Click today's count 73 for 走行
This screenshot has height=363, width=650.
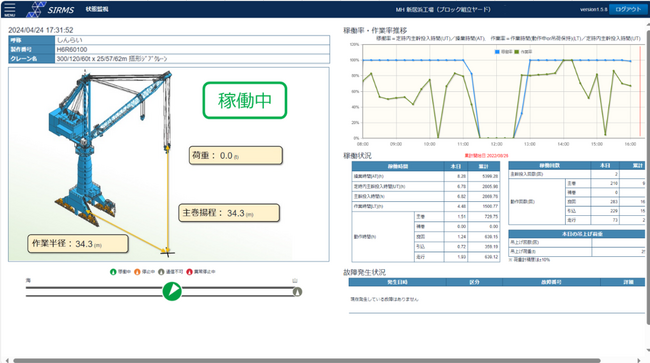point(615,220)
